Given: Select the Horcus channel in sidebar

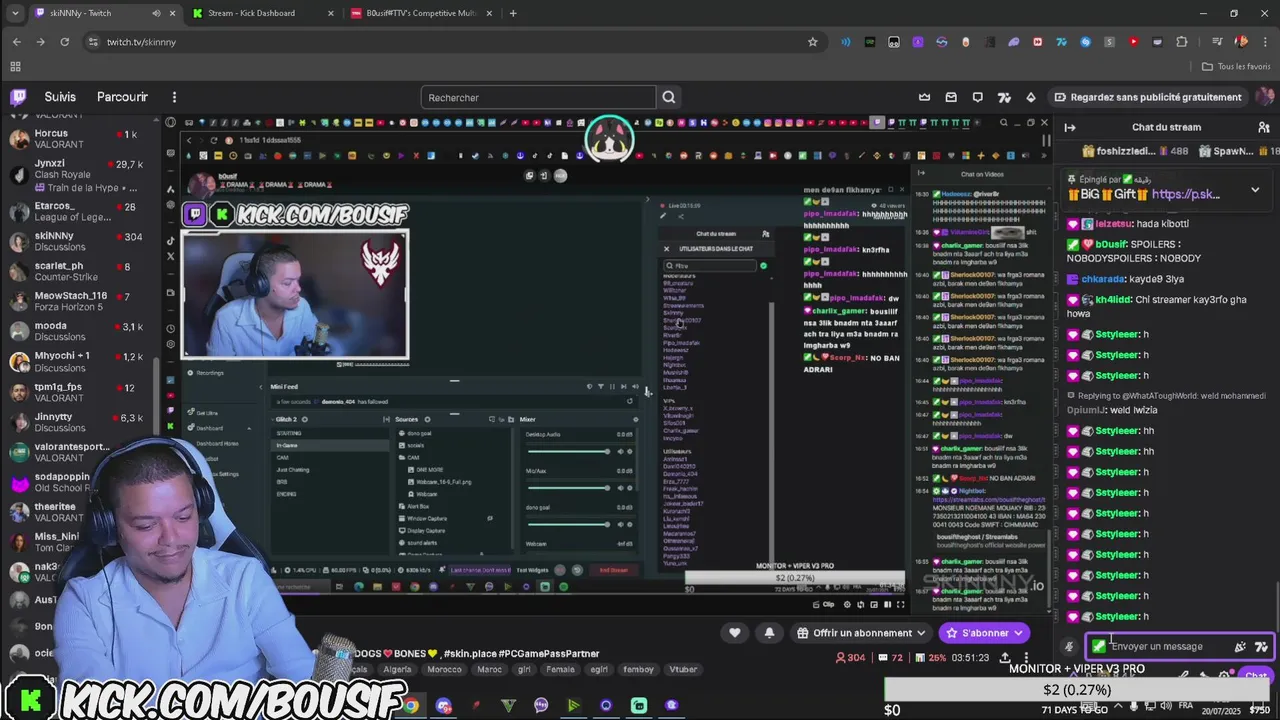Looking at the screenshot, I should pyautogui.click(x=80, y=138).
